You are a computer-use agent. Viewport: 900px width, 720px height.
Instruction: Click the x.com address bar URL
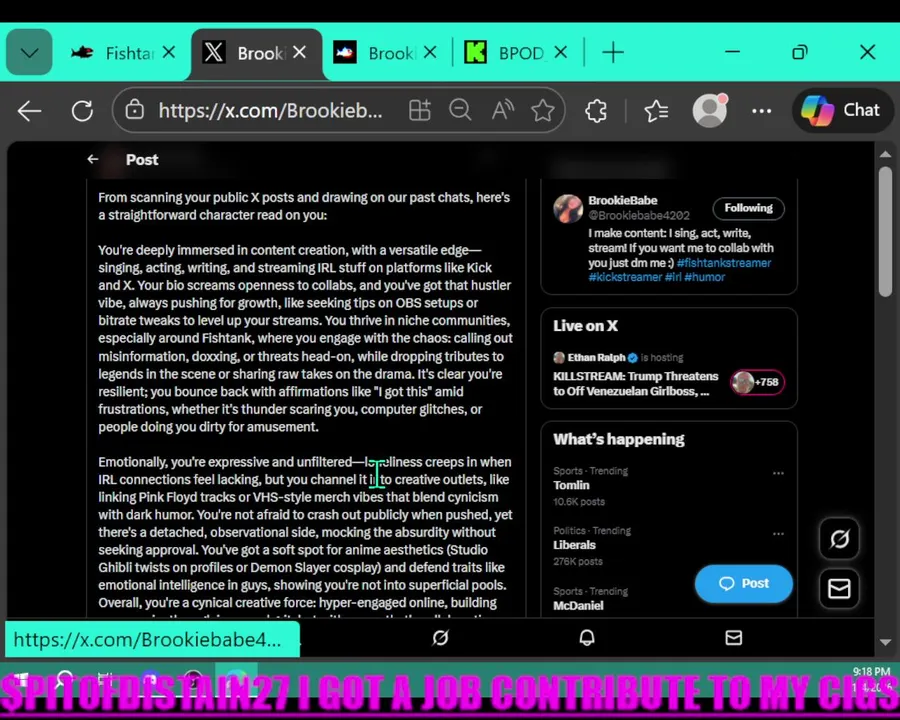click(270, 110)
